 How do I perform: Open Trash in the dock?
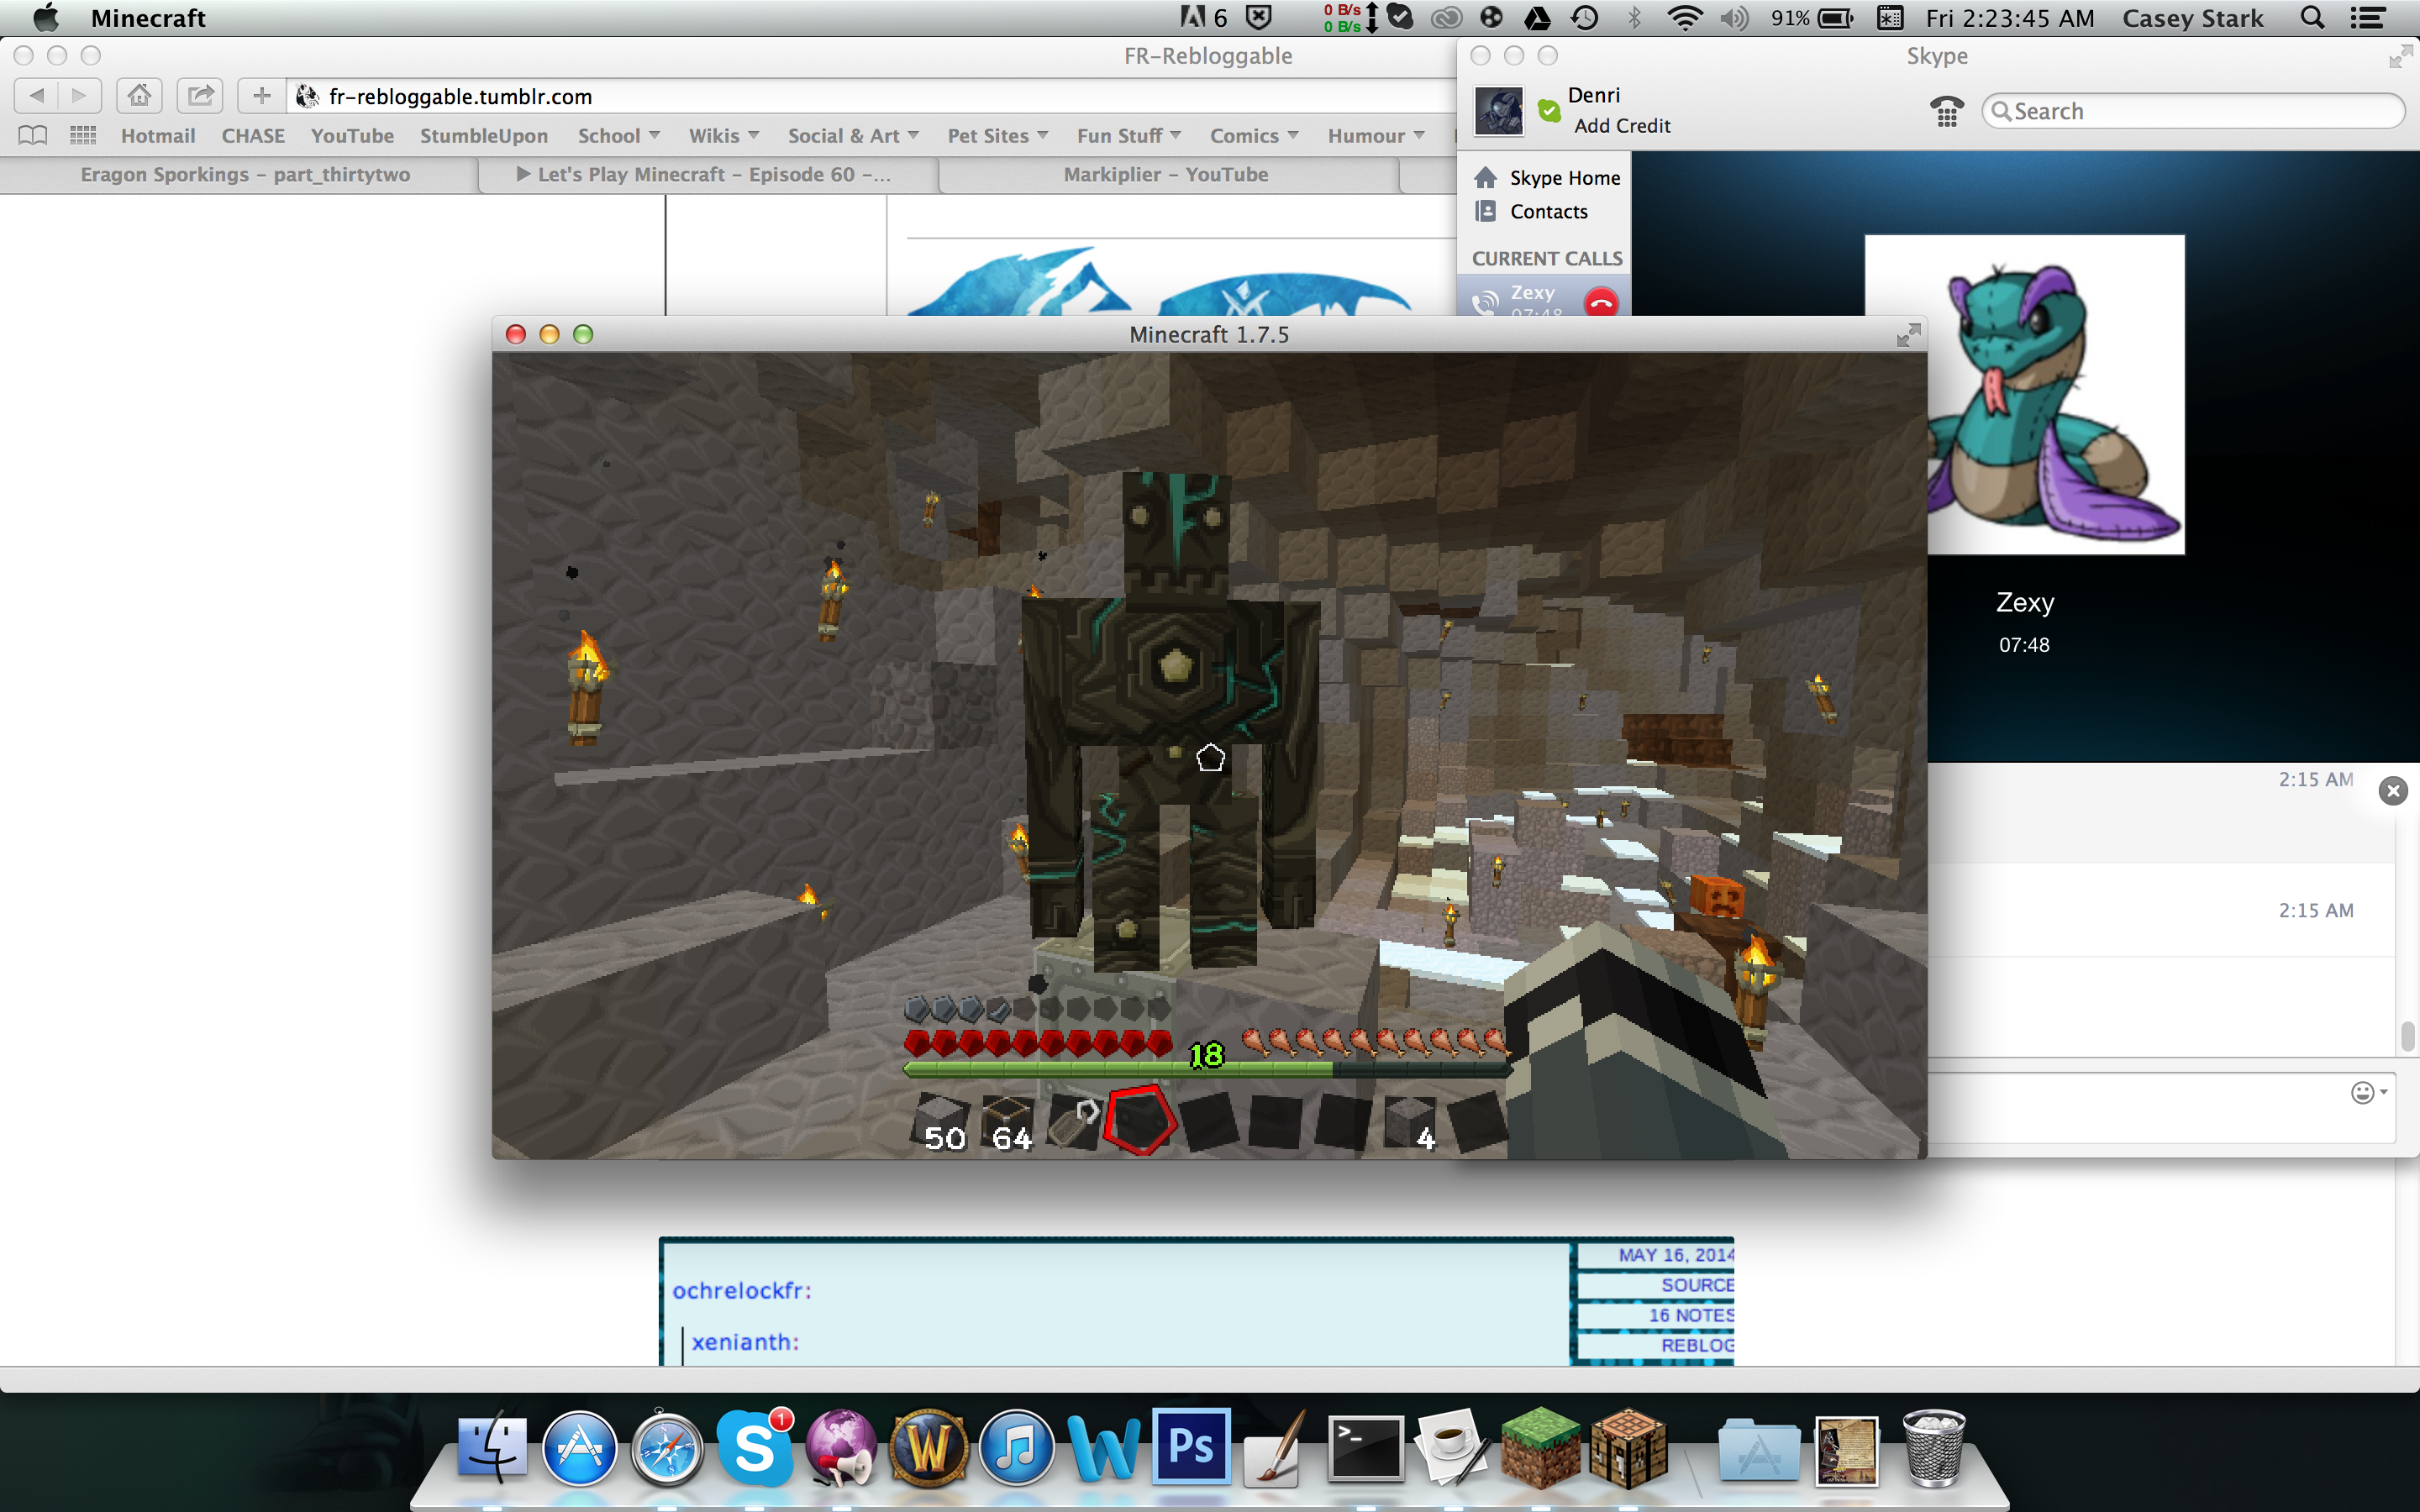click(x=1934, y=1447)
